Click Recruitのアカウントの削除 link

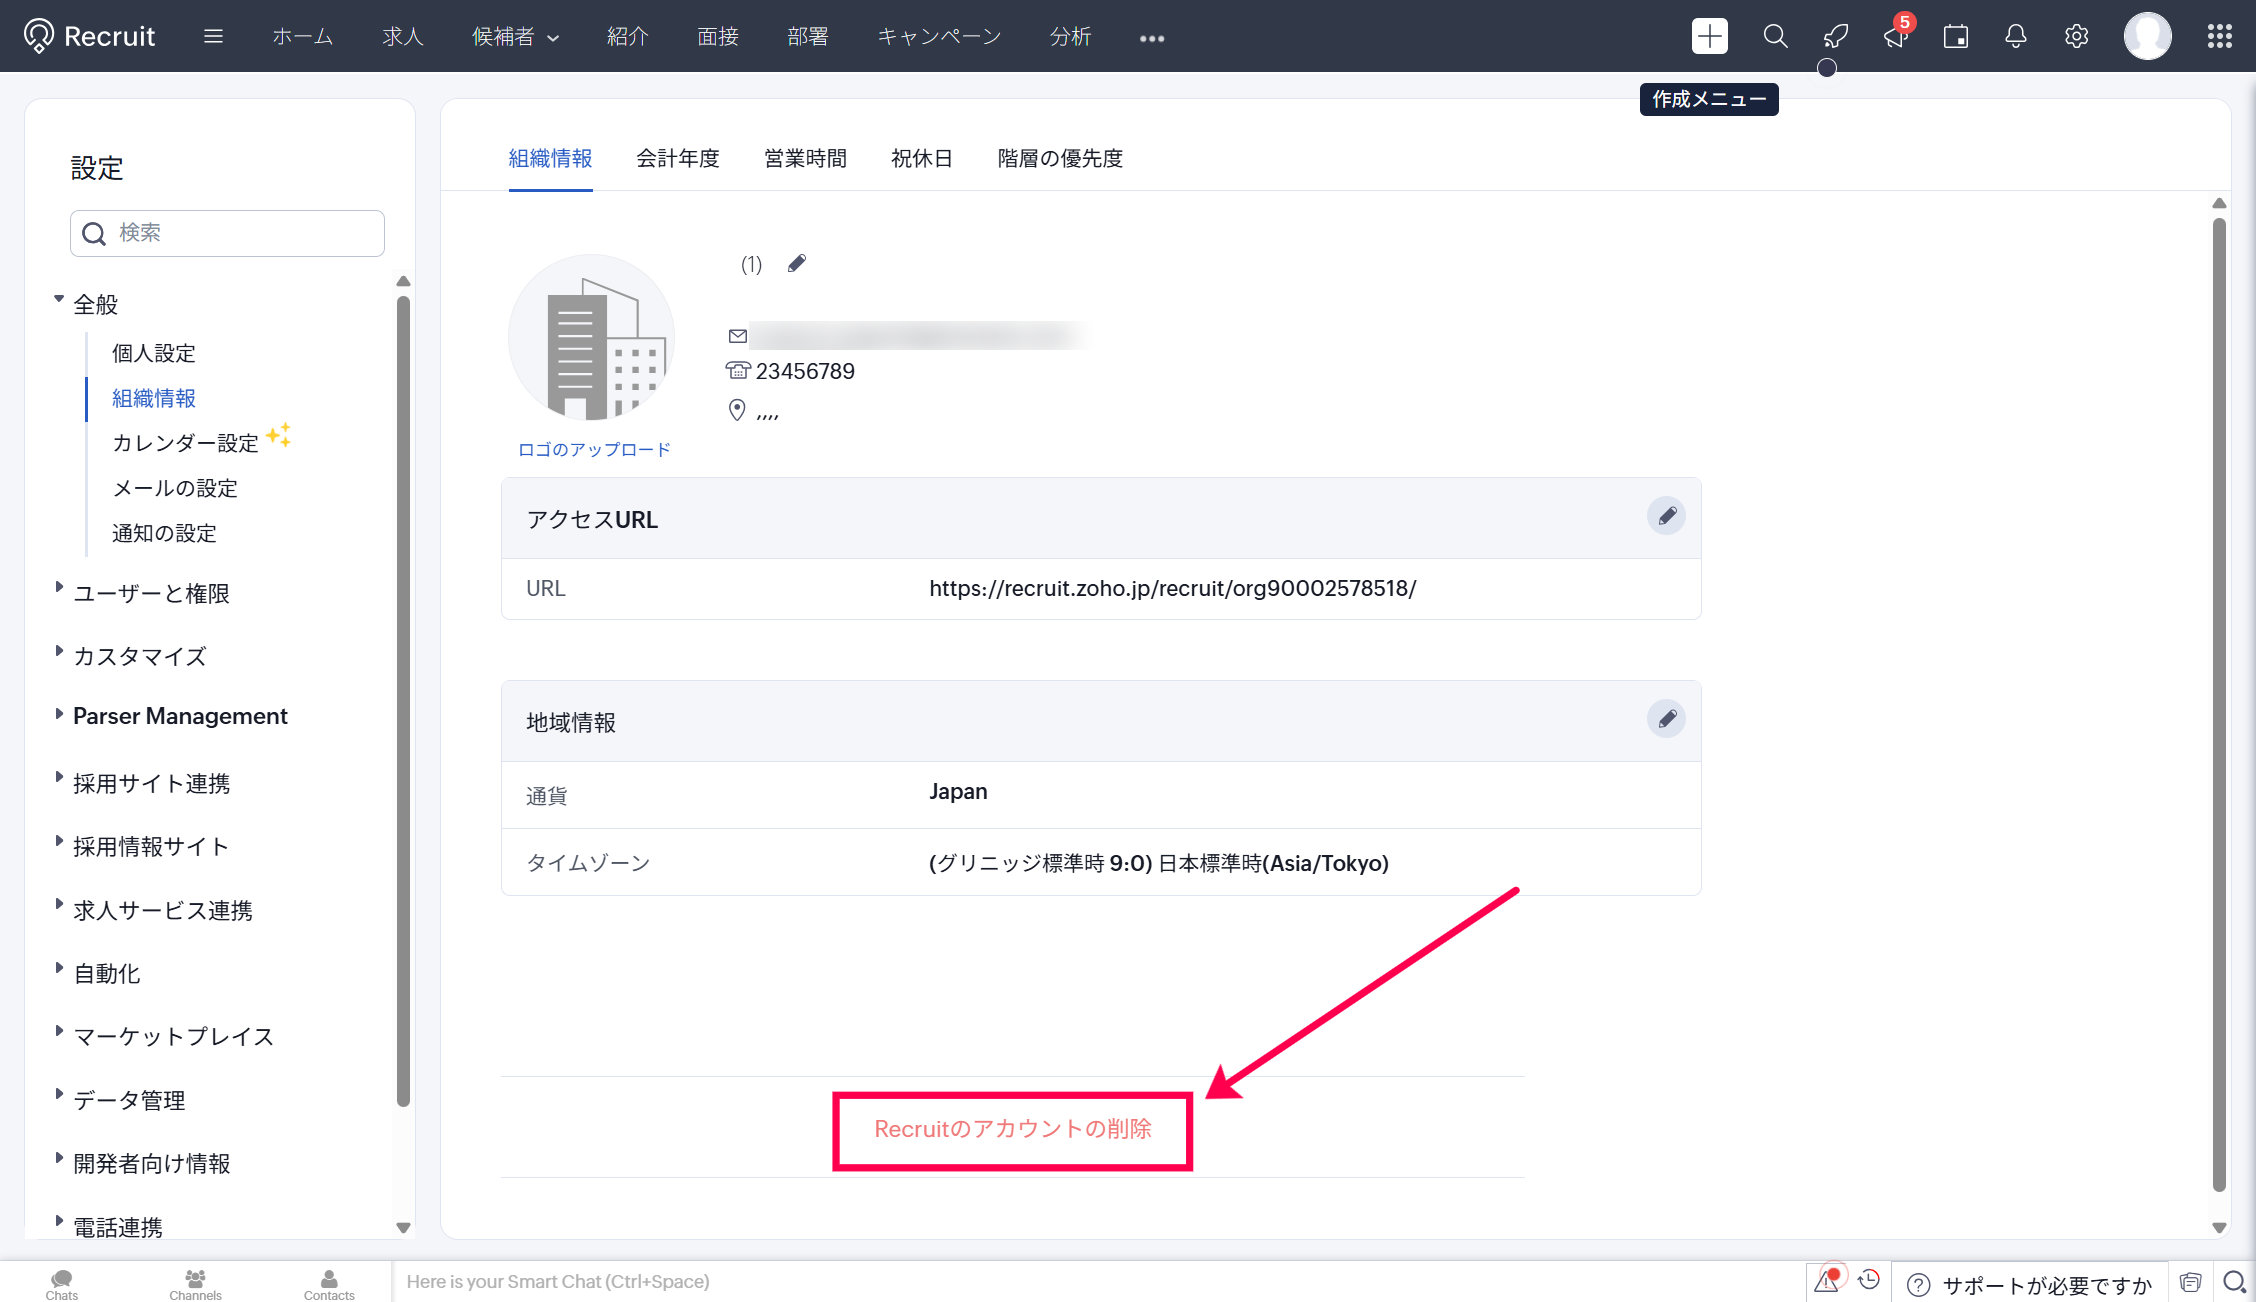tap(1012, 1129)
